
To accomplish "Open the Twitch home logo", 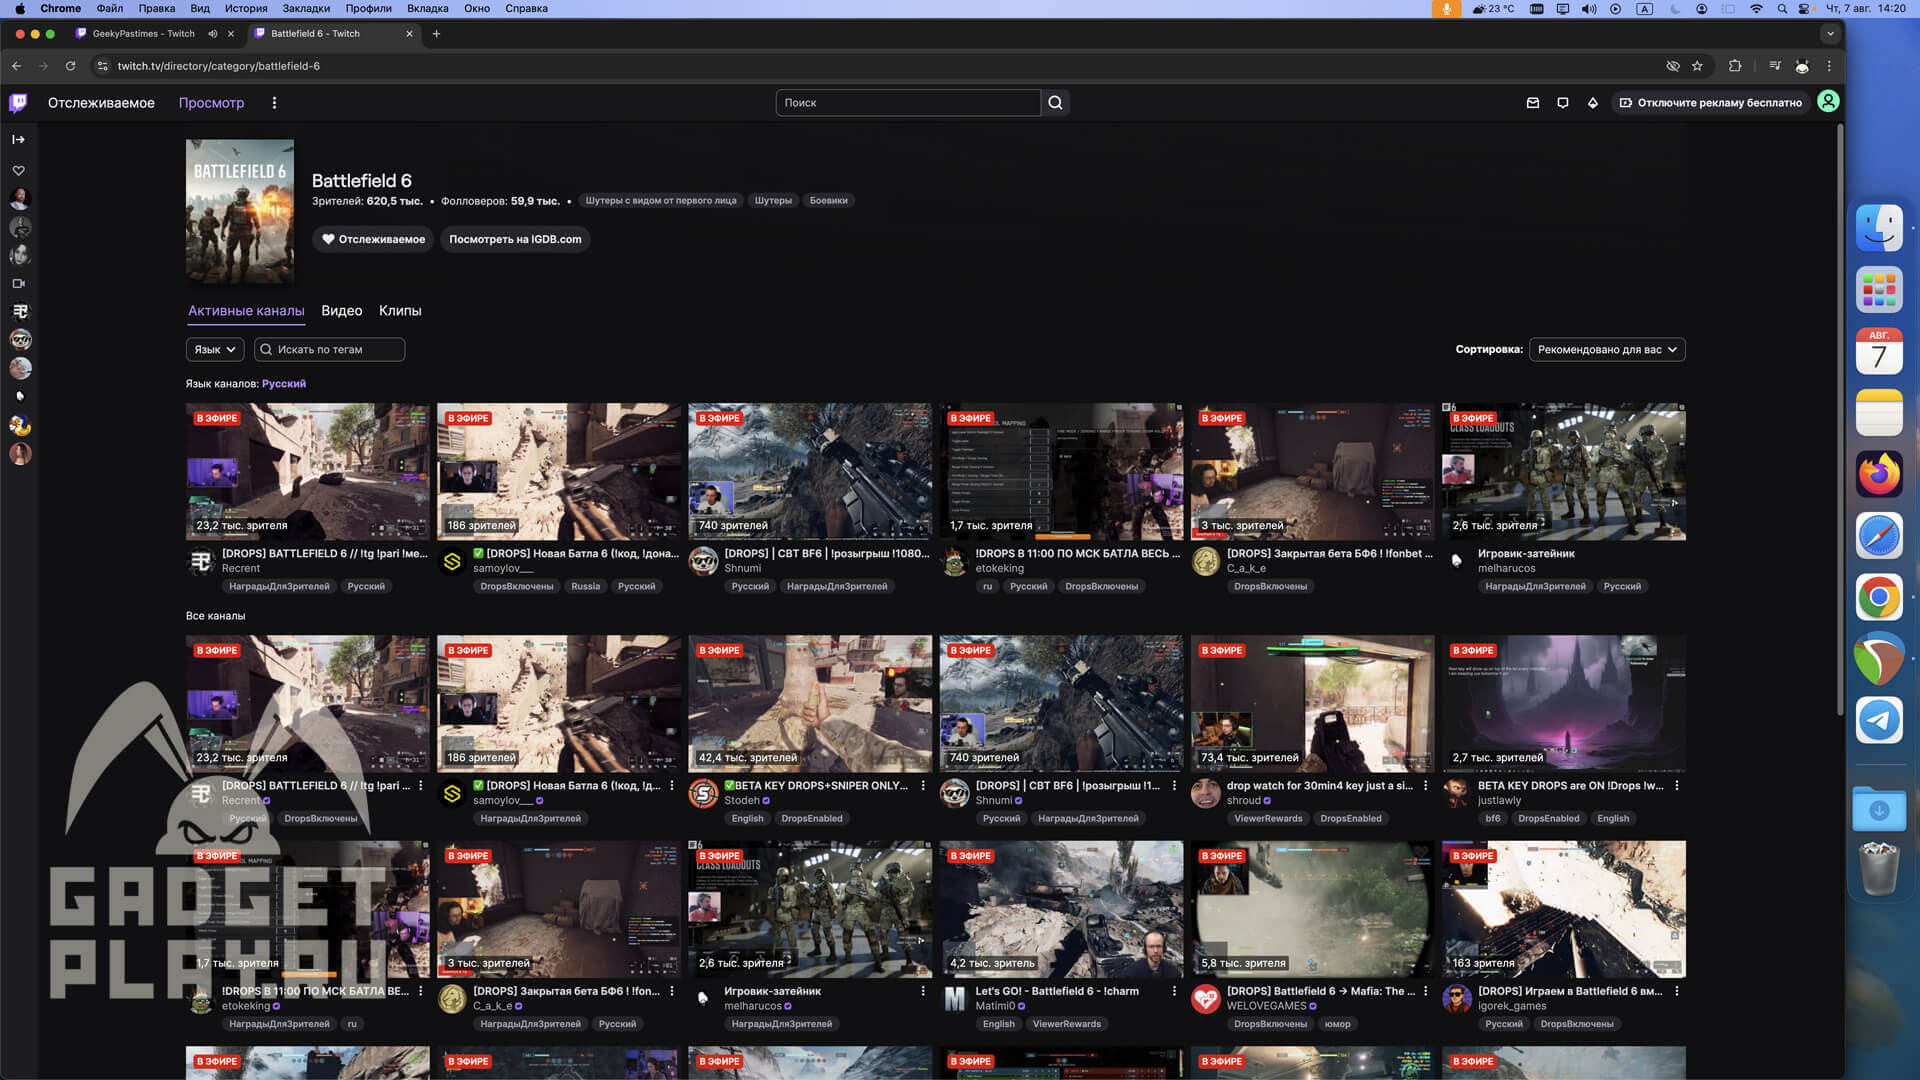I will point(18,102).
